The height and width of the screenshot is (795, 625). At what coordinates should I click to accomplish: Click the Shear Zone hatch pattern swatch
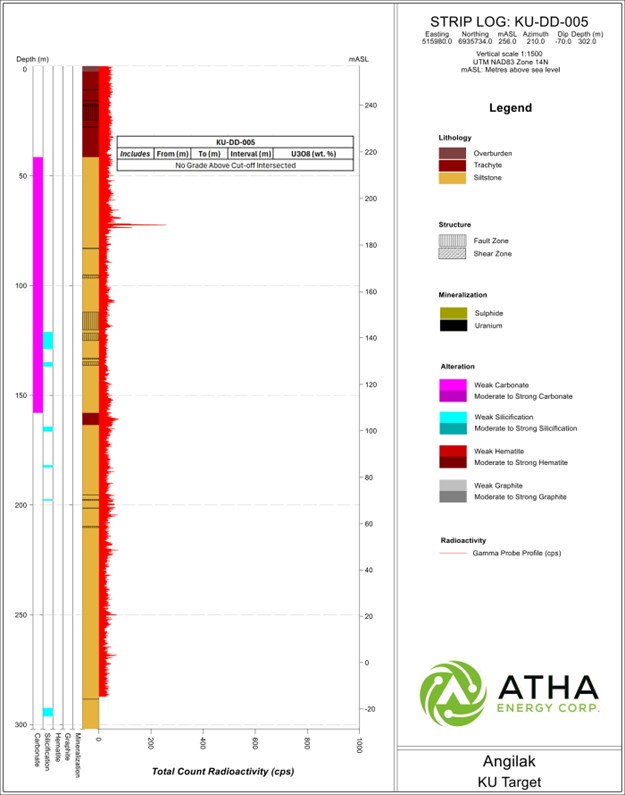click(x=452, y=254)
